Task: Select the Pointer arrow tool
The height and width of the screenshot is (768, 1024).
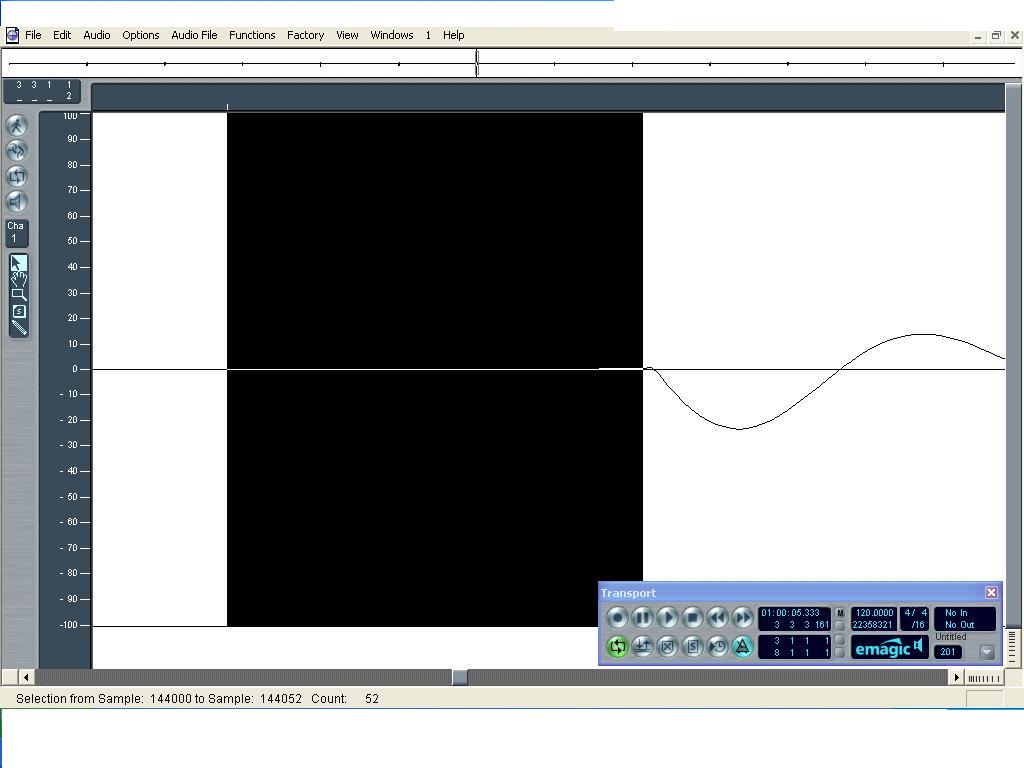Action: (x=18, y=263)
